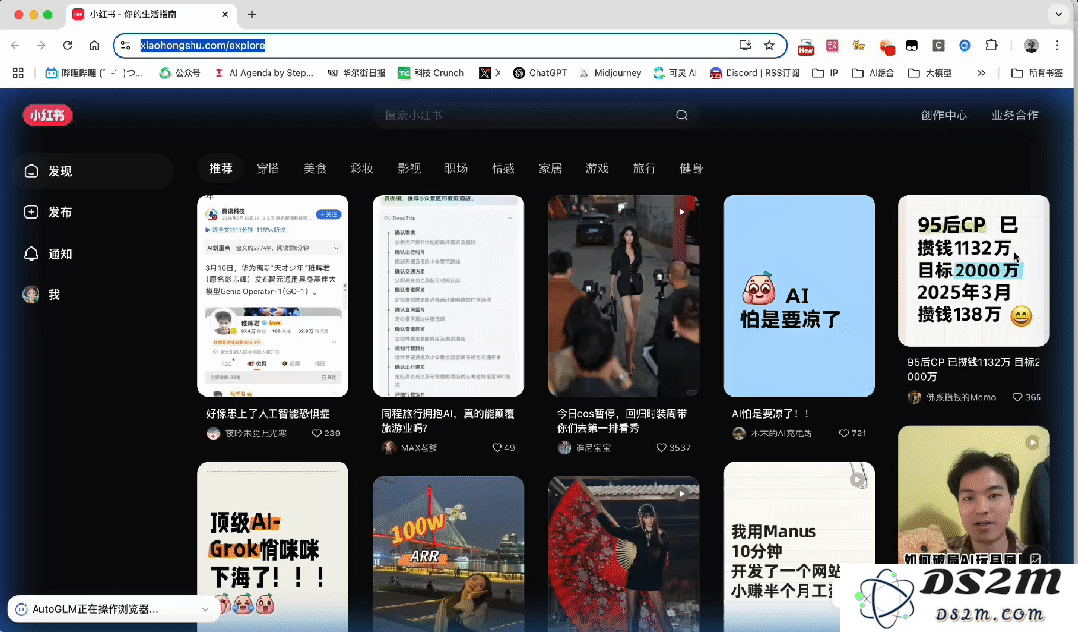1078x632 pixels.
Task: Open the AI综合 bookmarks folder
Action: pos(873,73)
